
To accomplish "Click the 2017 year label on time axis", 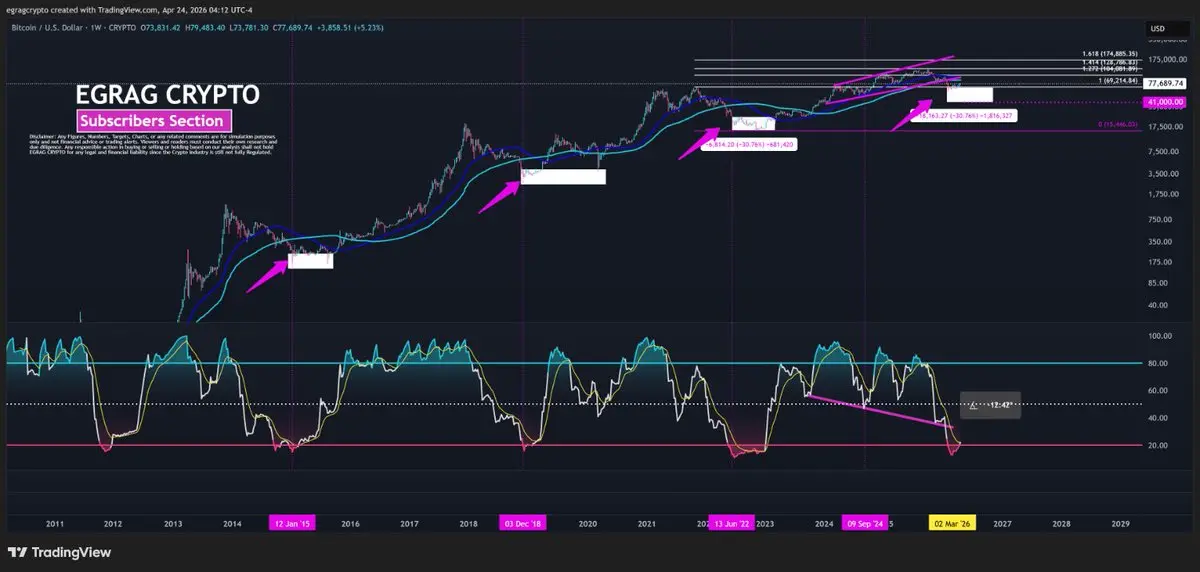I will 409,523.
